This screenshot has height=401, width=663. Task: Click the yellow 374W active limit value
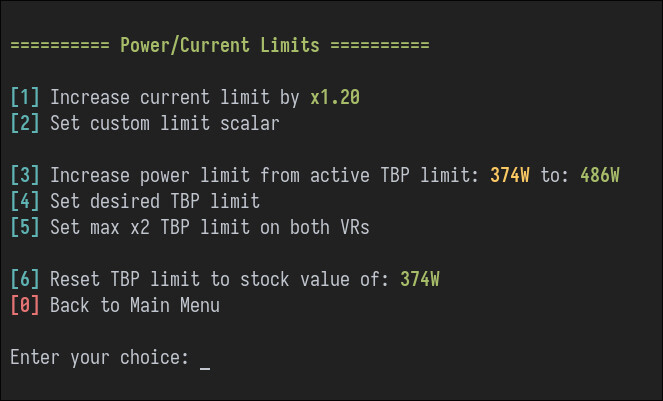510,176
